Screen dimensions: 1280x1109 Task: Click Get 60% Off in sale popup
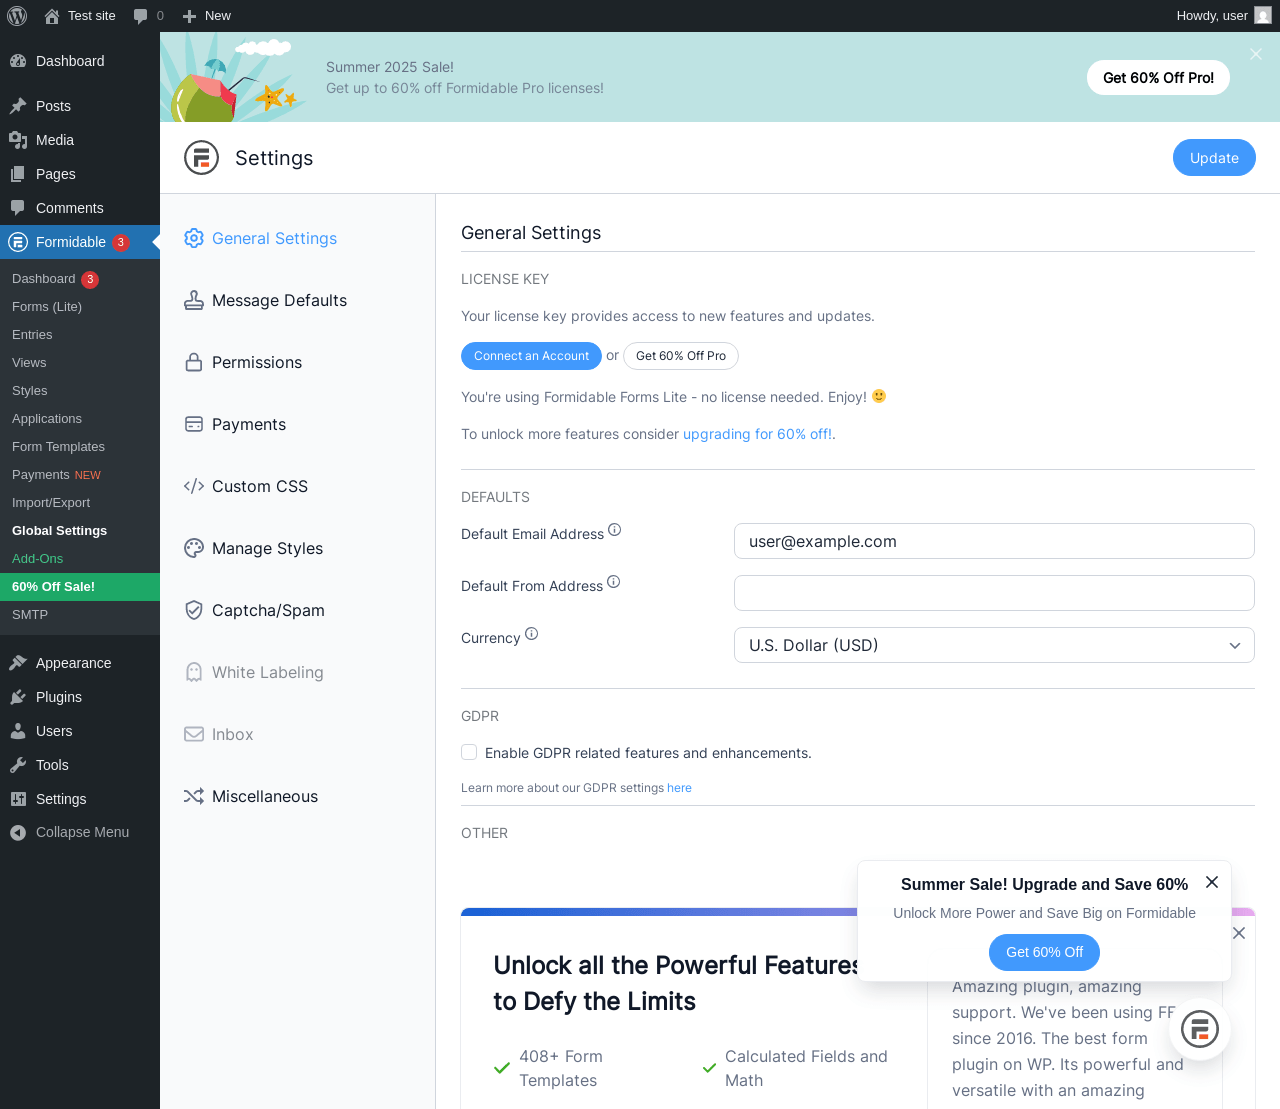1044,952
